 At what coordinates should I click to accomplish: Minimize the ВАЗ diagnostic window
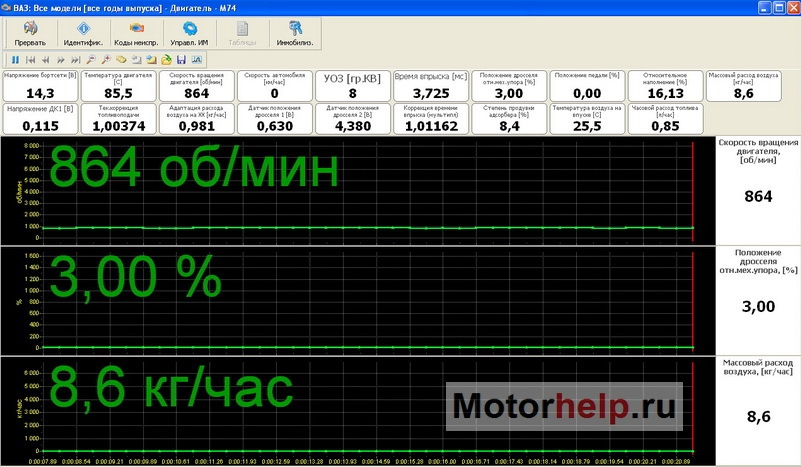point(765,8)
